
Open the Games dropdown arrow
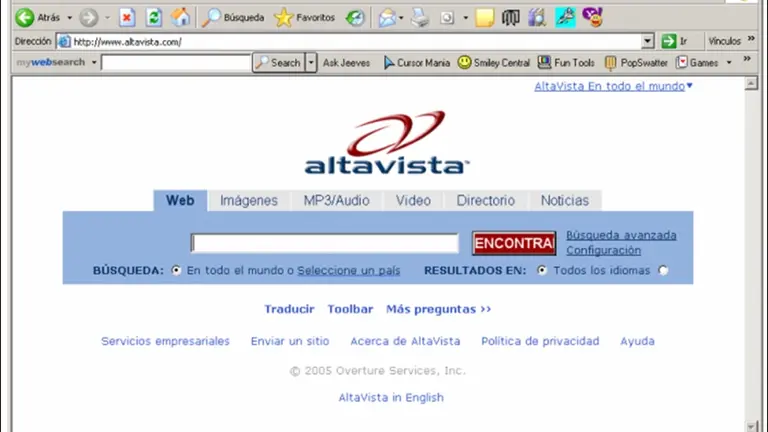click(x=729, y=63)
